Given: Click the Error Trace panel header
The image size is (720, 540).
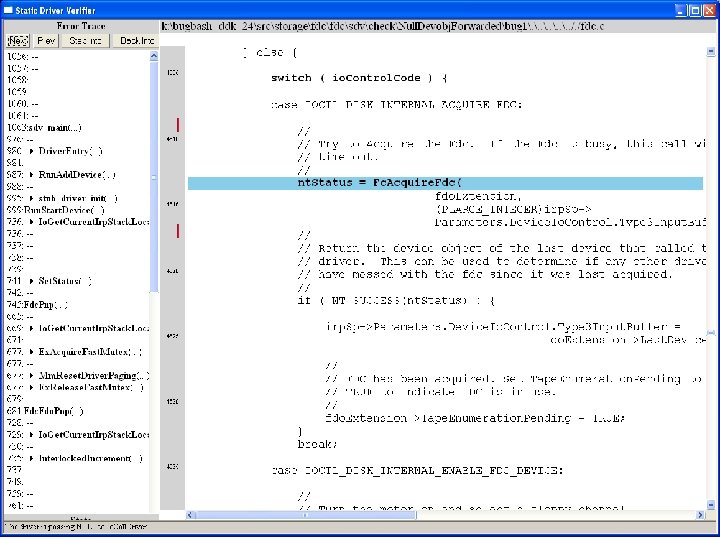Looking at the screenshot, I should (x=81, y=26).
